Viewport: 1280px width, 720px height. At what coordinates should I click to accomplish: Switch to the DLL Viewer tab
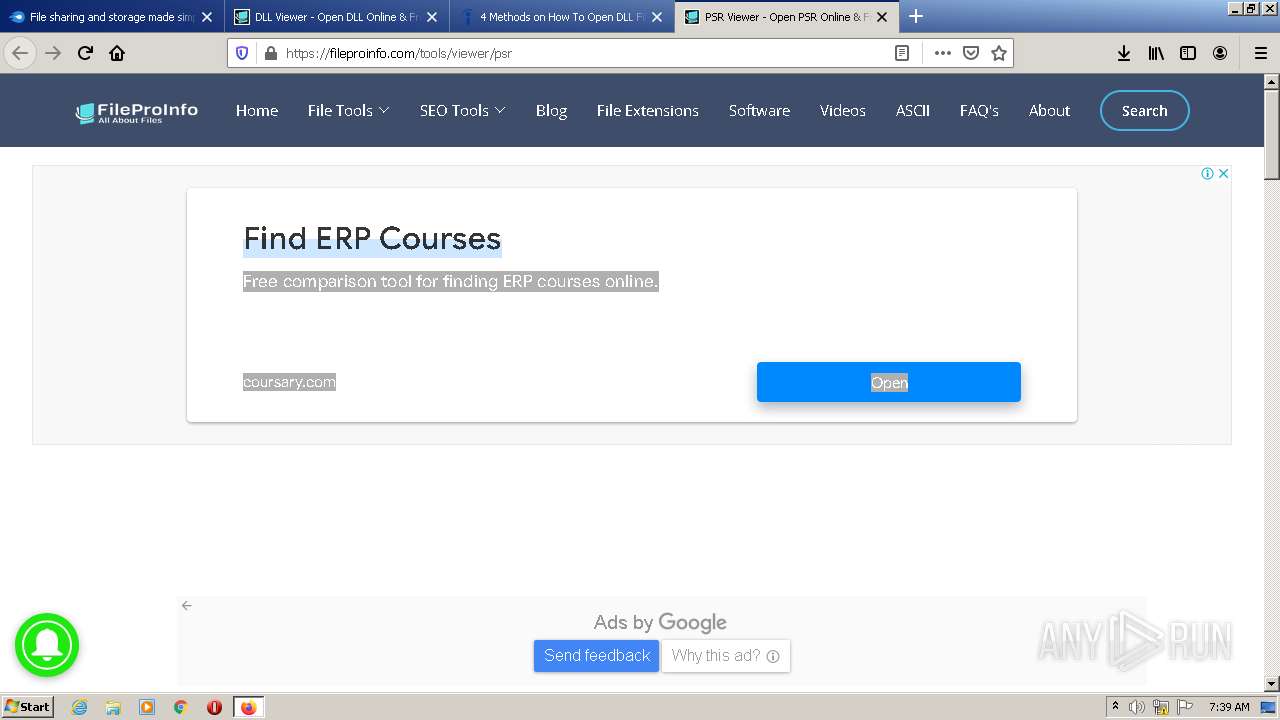pyautogui.click(x=337, y=17)
